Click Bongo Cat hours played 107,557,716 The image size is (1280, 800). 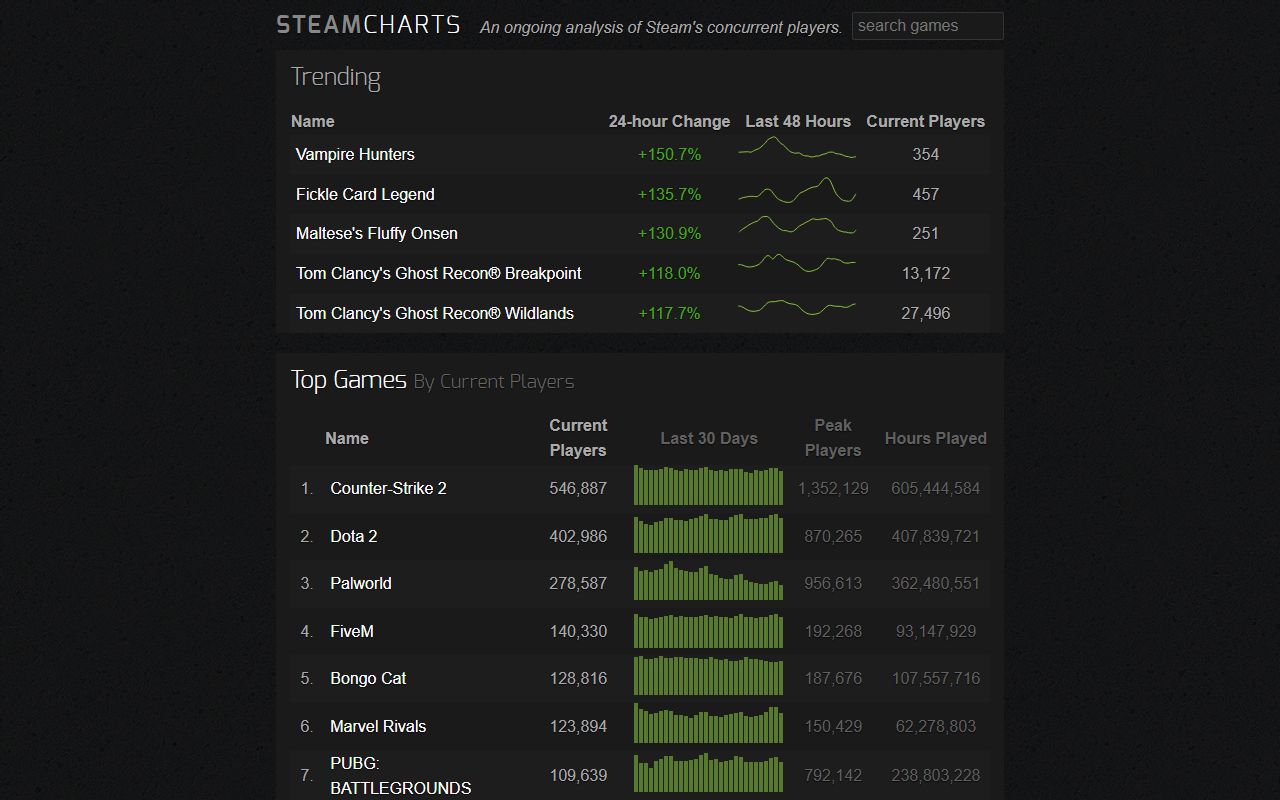pos(936,678)
